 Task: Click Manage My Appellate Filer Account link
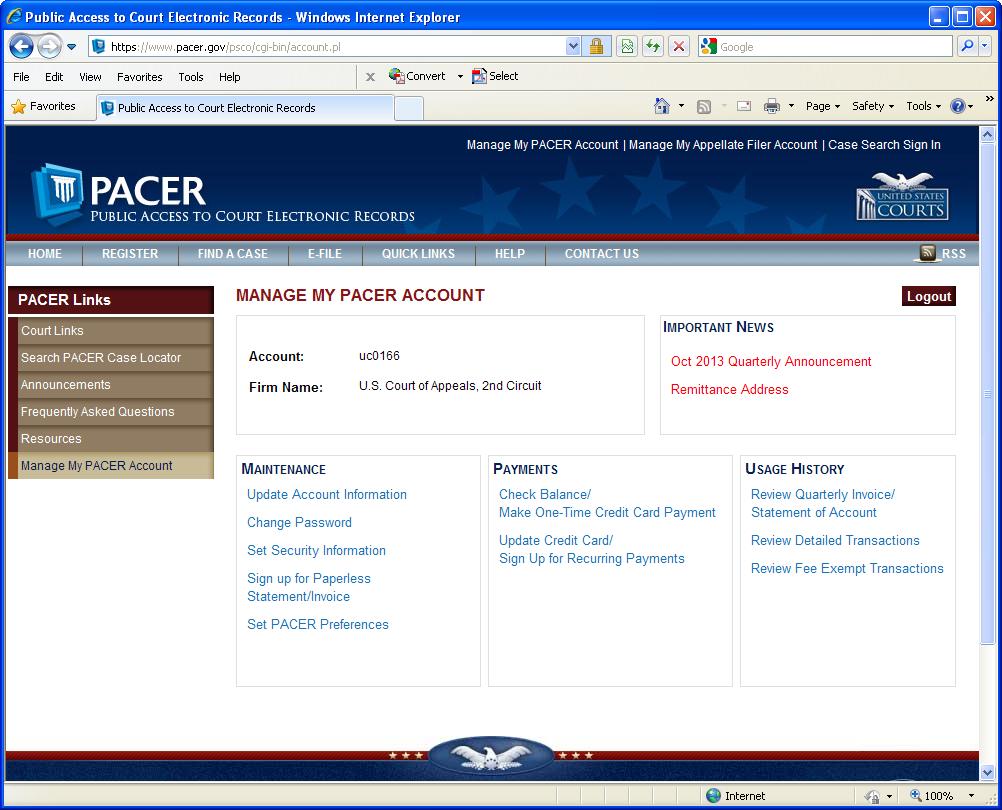(x=723, y=145)
